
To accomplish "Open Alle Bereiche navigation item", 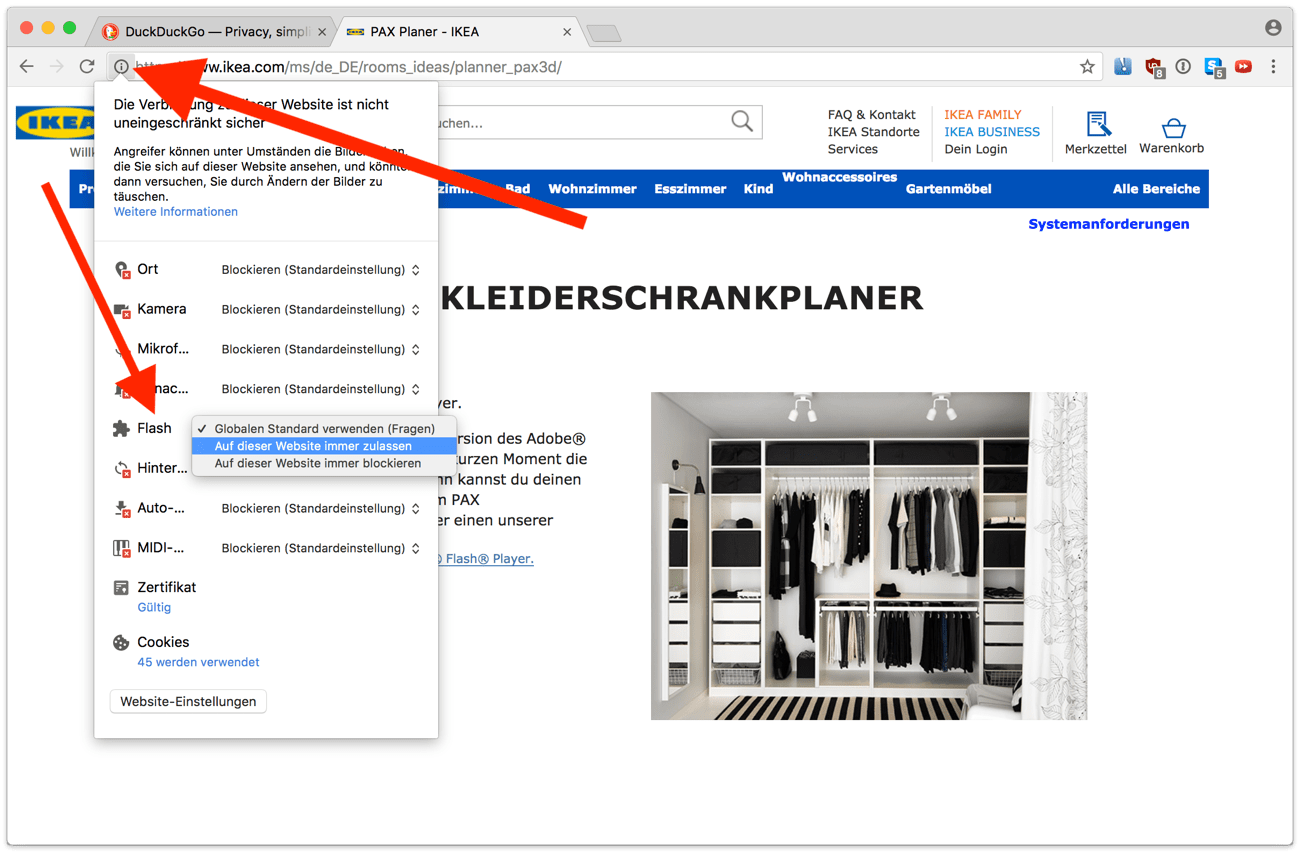I will tap(1156, 189).
